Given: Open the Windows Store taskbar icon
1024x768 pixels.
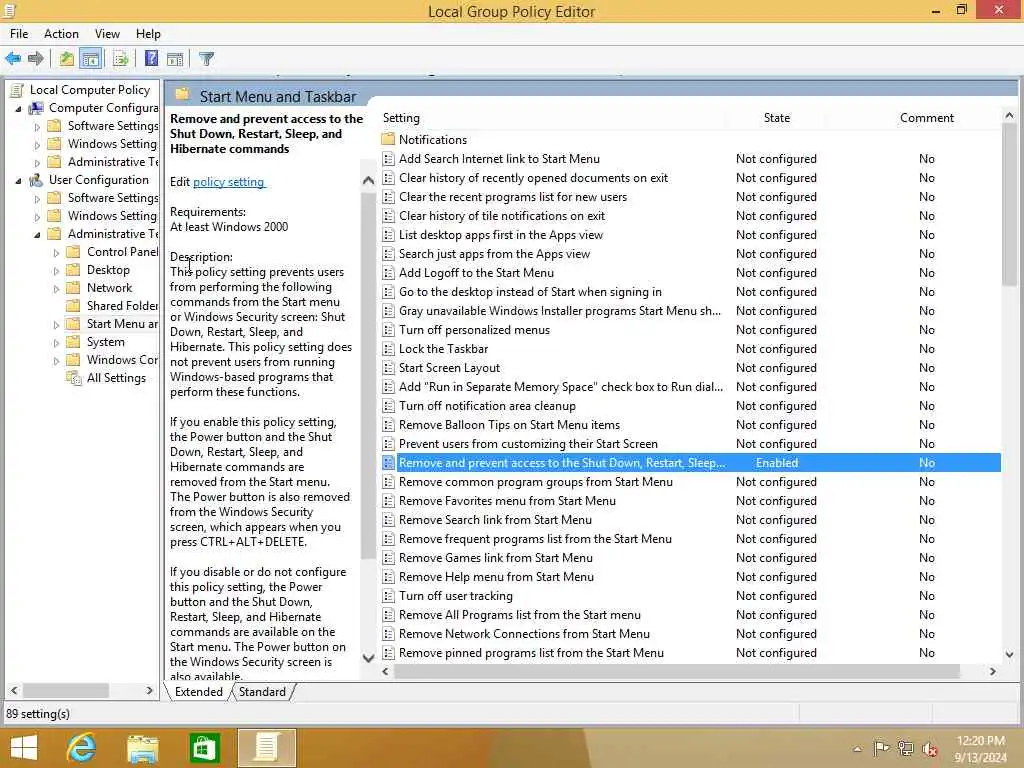Looking at the screenshot, I should click(204, 748).
